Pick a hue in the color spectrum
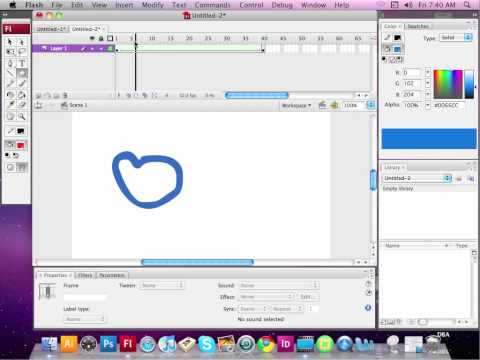This screenshot has height=360, width=480. [x=448, y=84]
